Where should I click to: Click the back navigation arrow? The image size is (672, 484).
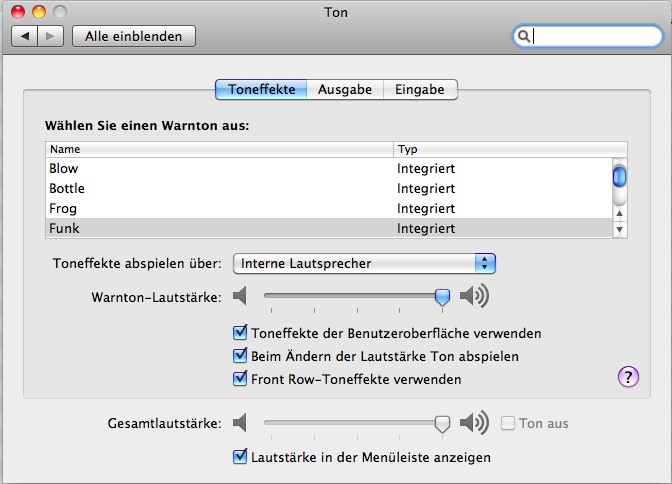pyautogui.click(x=25, y=36)
